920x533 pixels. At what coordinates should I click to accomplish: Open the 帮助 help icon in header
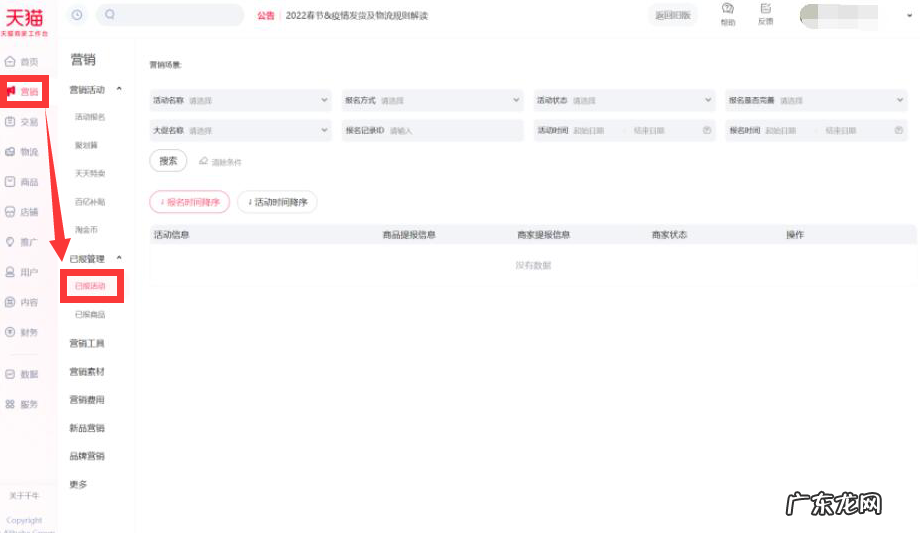click(727, 9)
